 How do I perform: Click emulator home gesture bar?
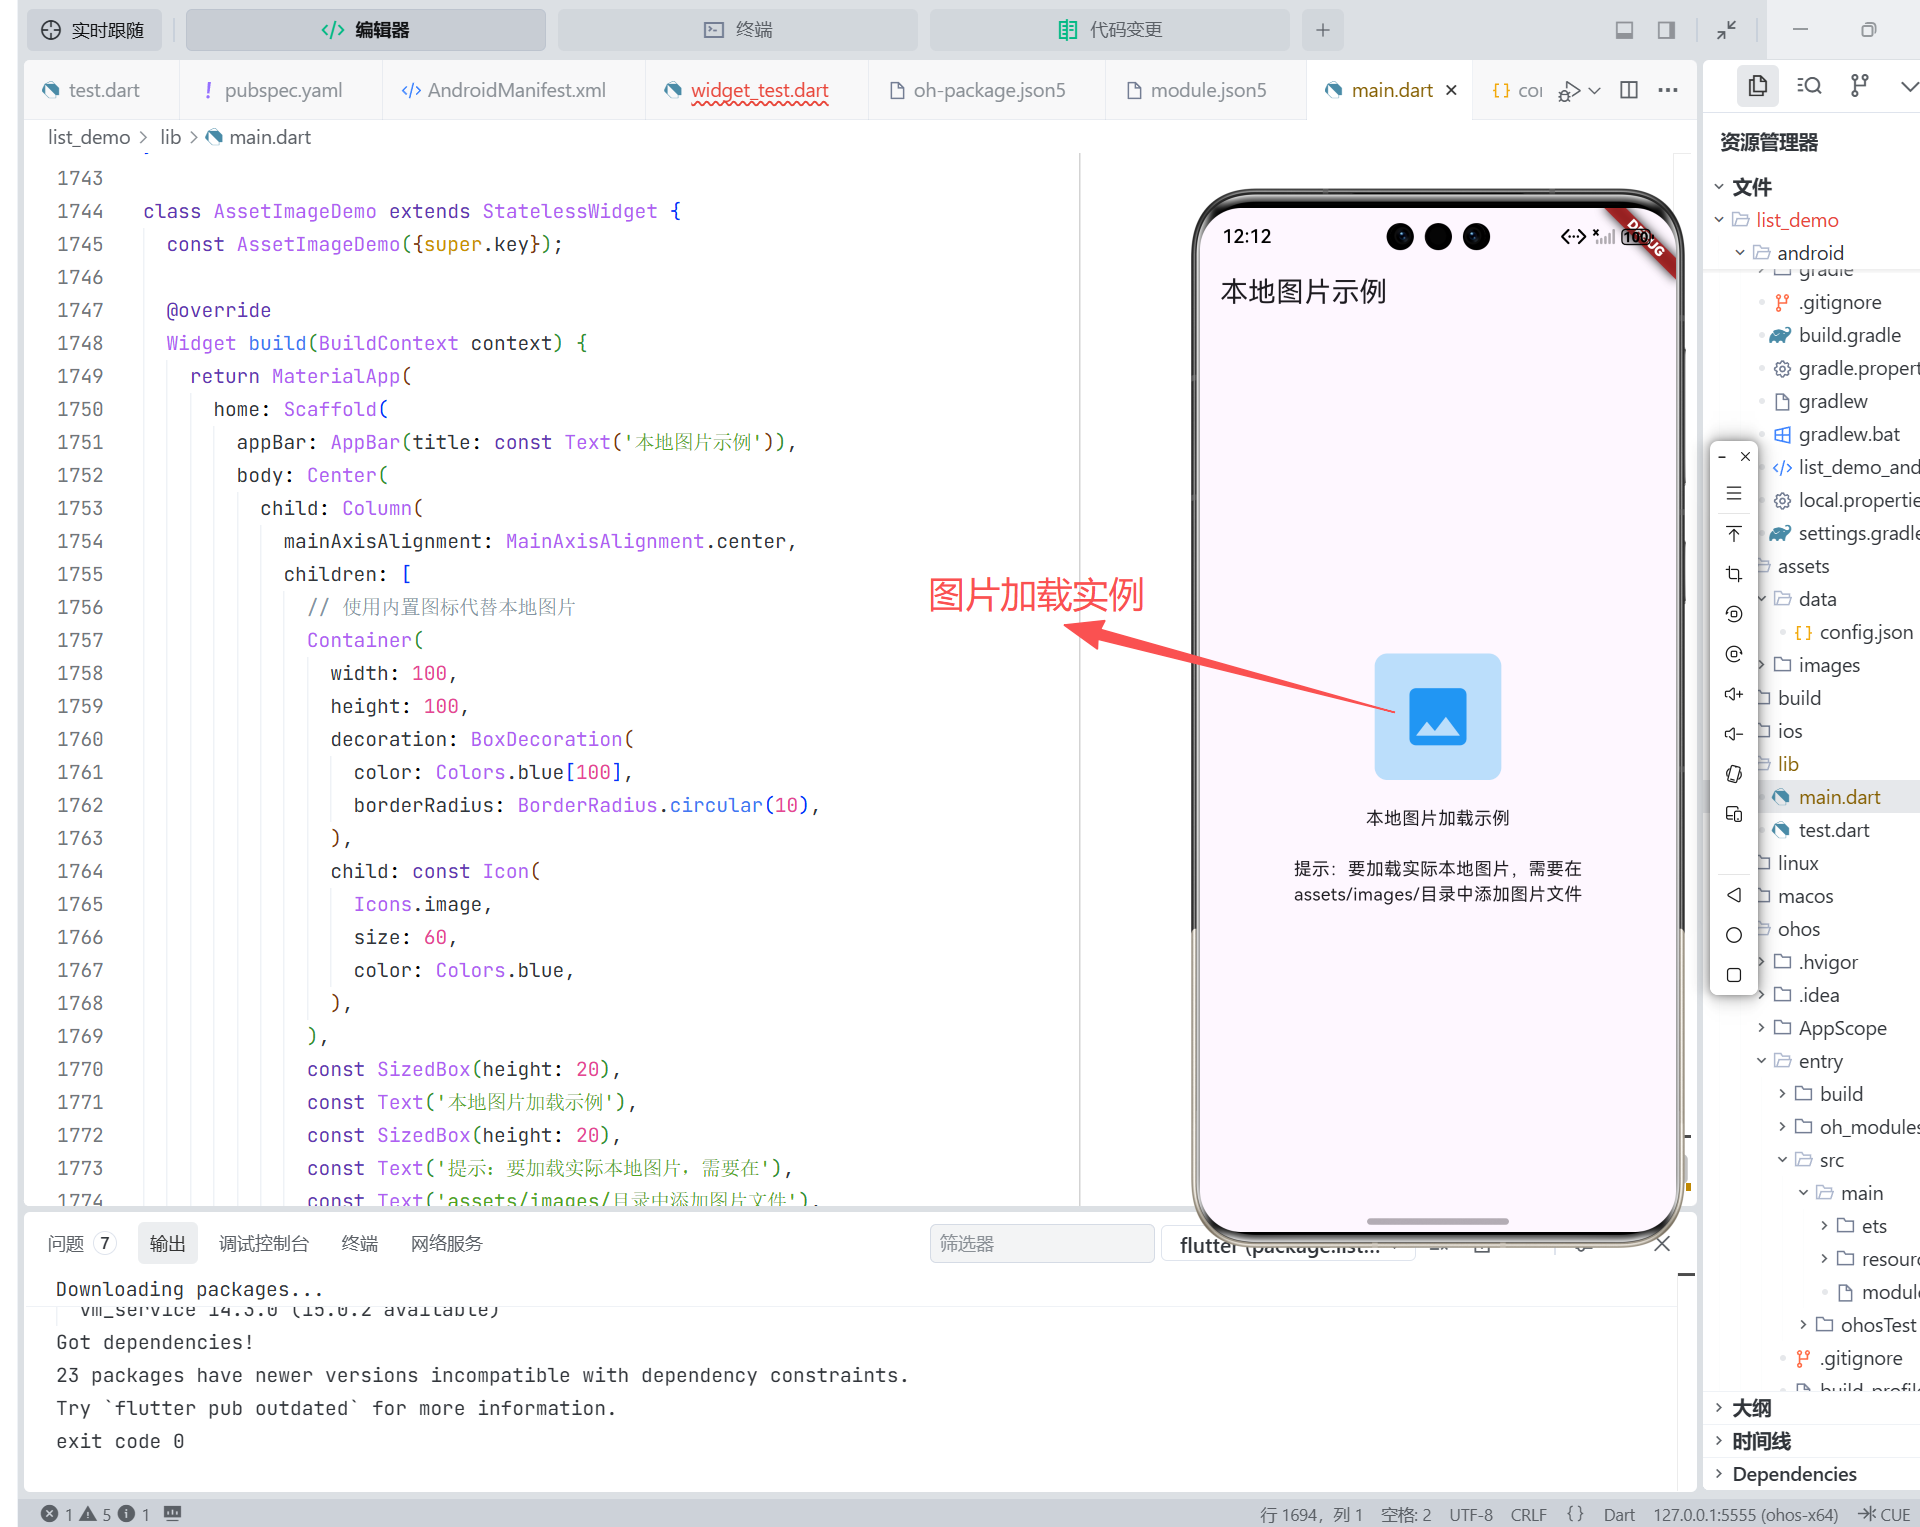click(1437, 1221)
